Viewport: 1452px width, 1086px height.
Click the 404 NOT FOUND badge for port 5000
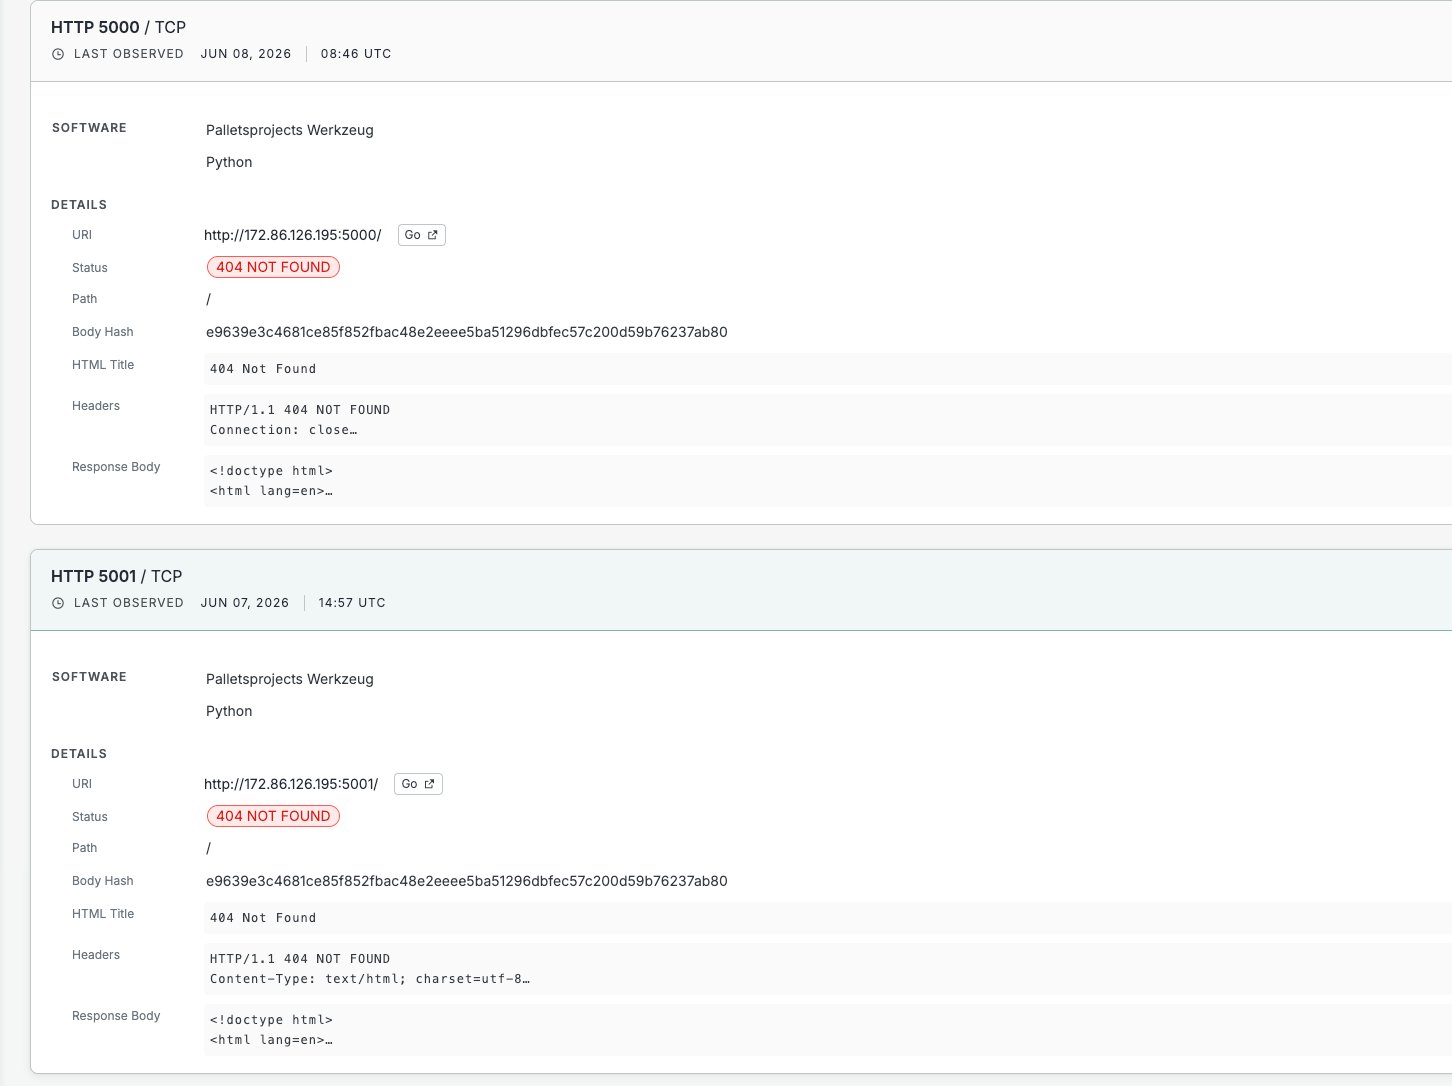click(x=273, y=267)
